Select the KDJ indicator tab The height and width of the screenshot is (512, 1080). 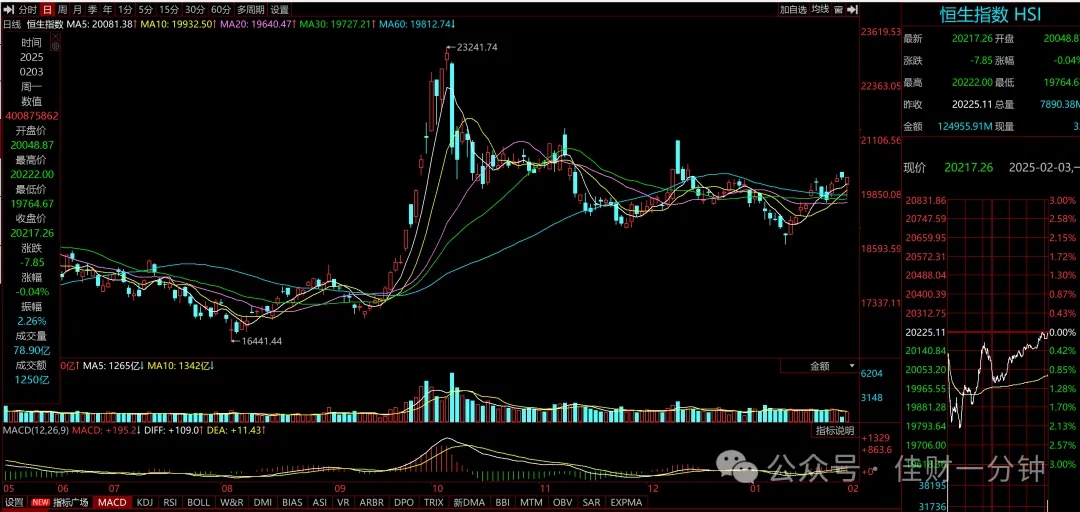(145, 502)
